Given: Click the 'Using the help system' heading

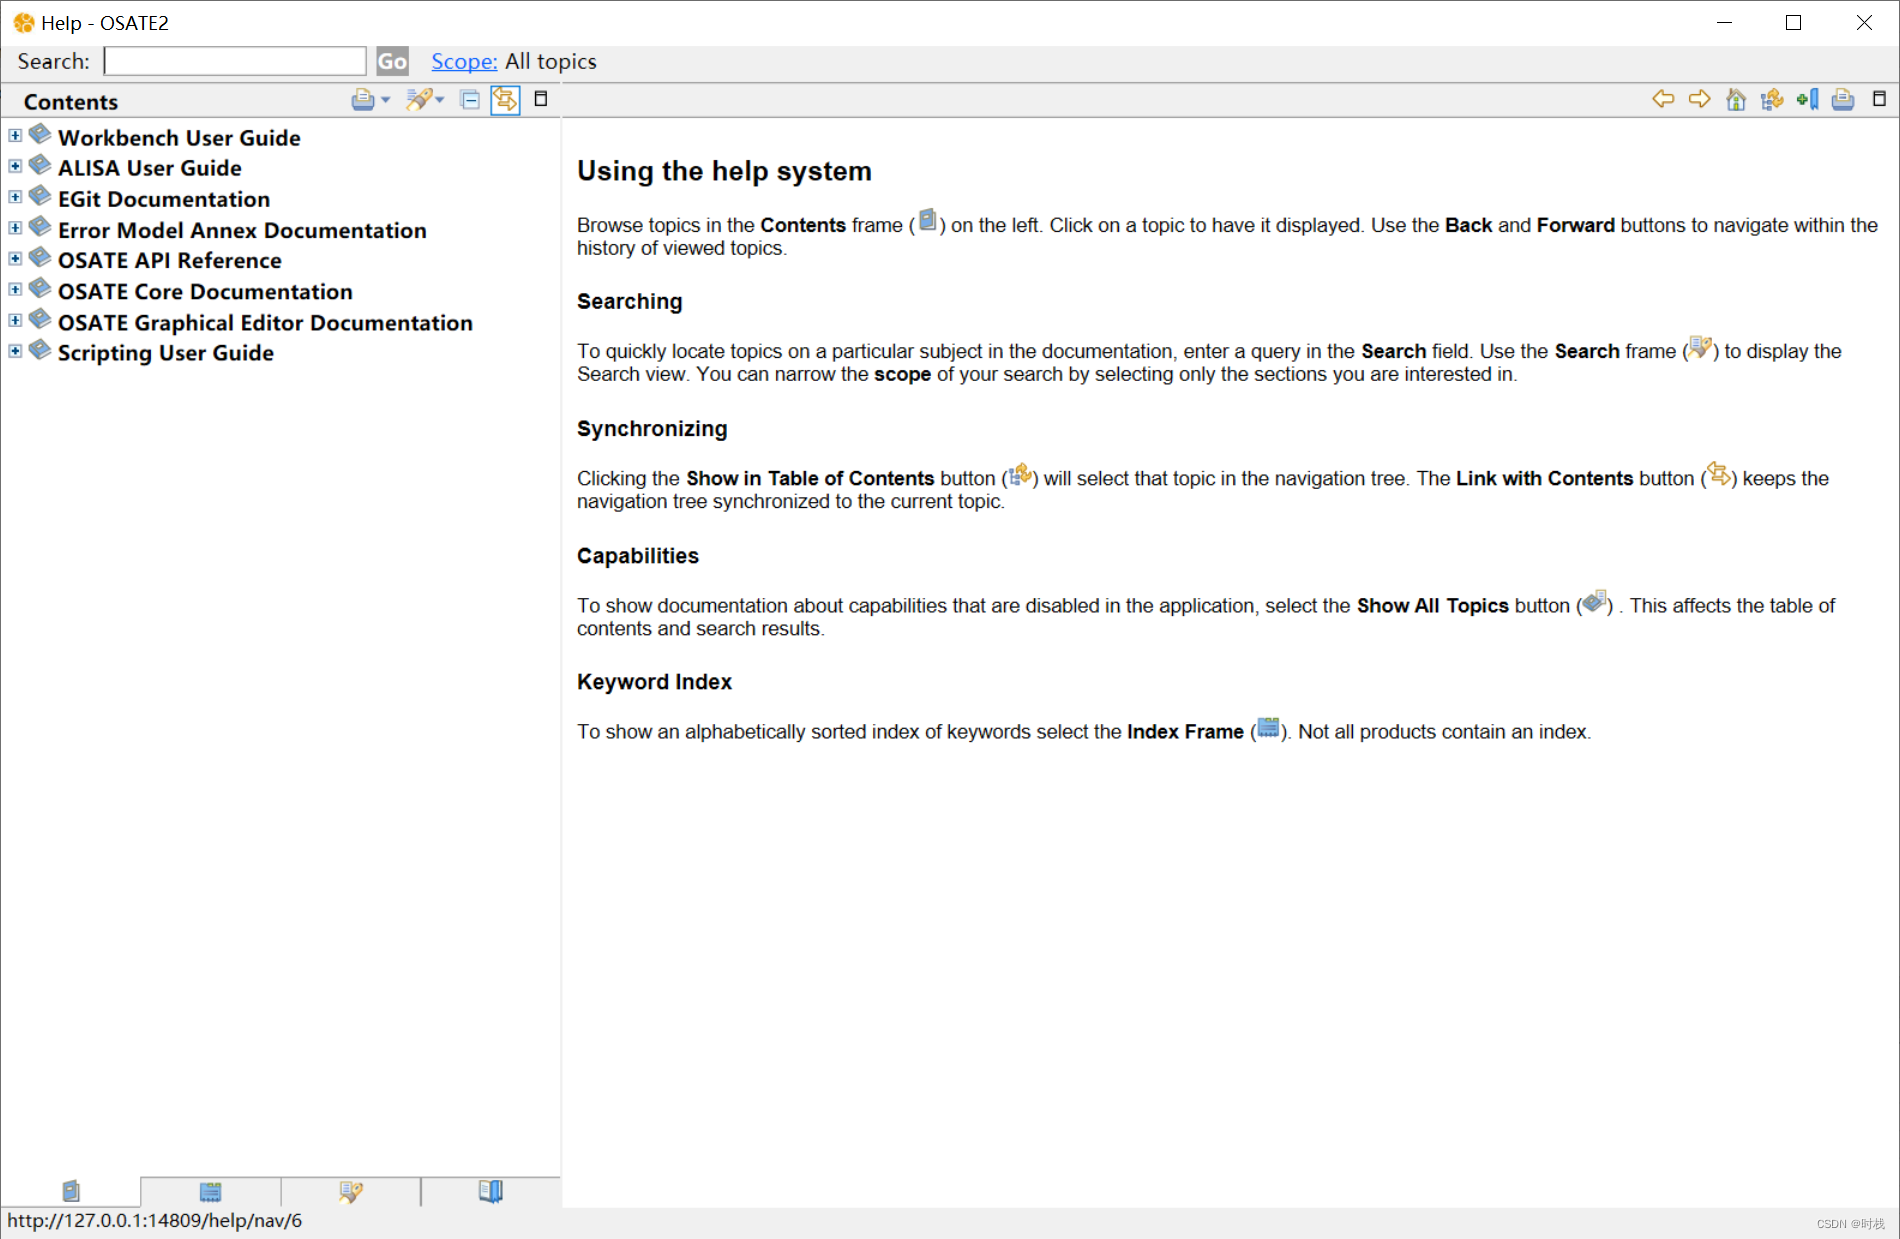Looking at the screenshot, I should 724,171.
